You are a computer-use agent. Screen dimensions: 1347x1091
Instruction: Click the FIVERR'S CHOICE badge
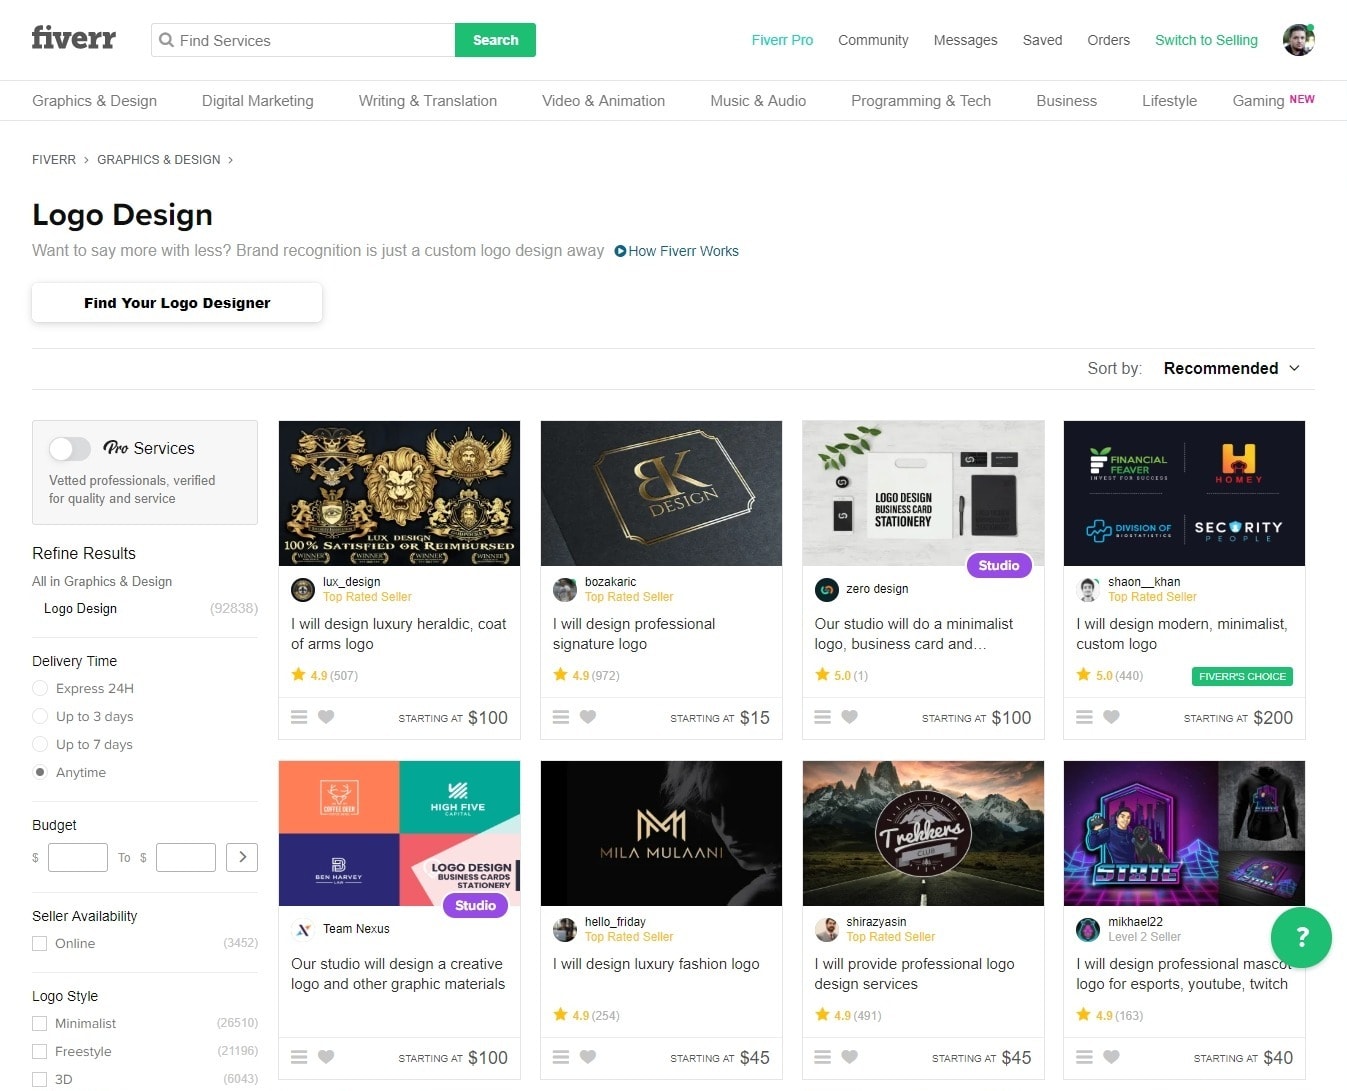pos(1242,677)
